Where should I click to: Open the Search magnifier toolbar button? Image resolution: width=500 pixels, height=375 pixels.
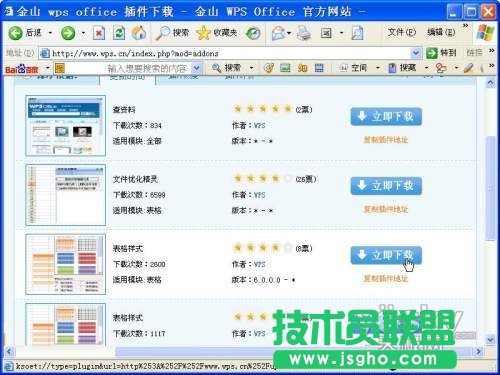coord(172,33)
